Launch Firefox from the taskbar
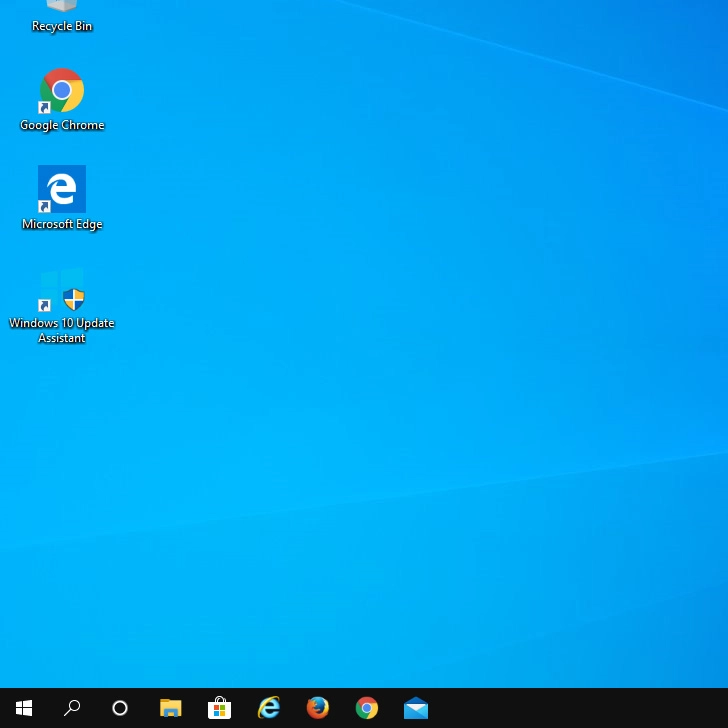The width and height of the screenshot is (728, 728). click(x=318, y=708)
